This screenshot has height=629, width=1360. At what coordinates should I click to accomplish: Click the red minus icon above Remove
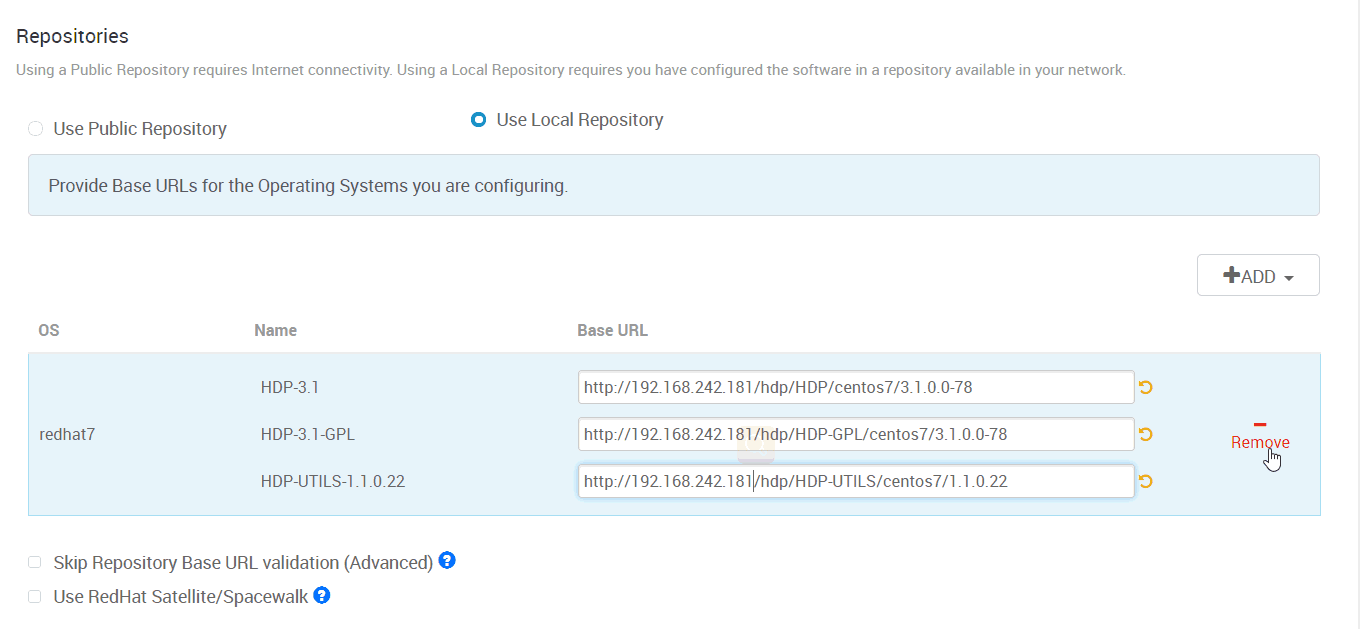click(x=1260, y=424)
